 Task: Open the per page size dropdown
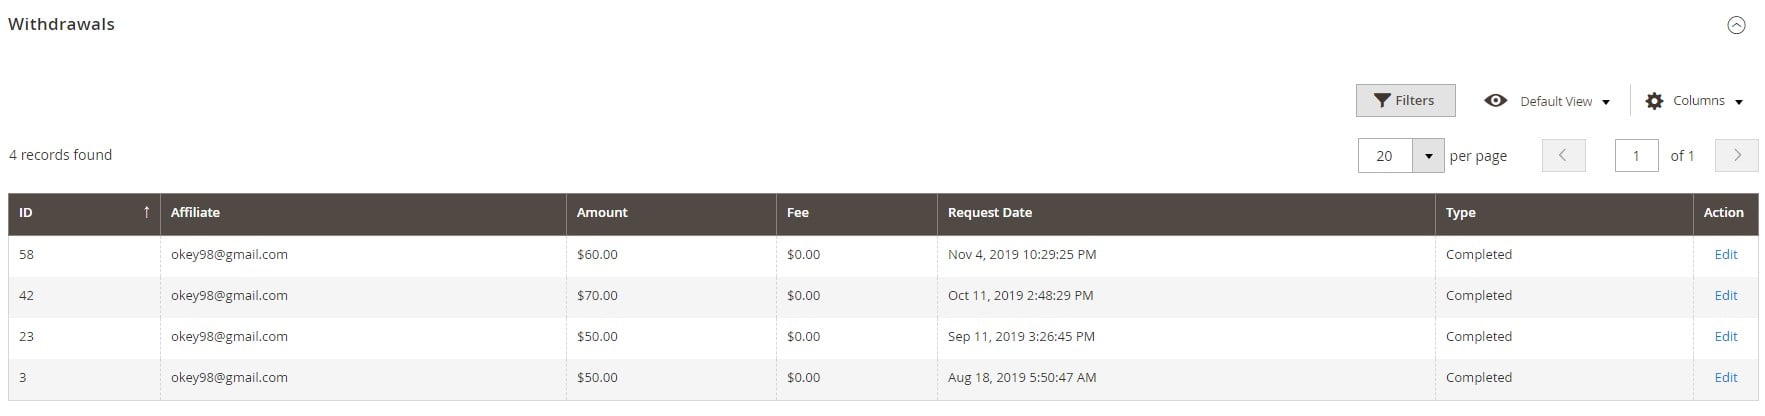1428,156
